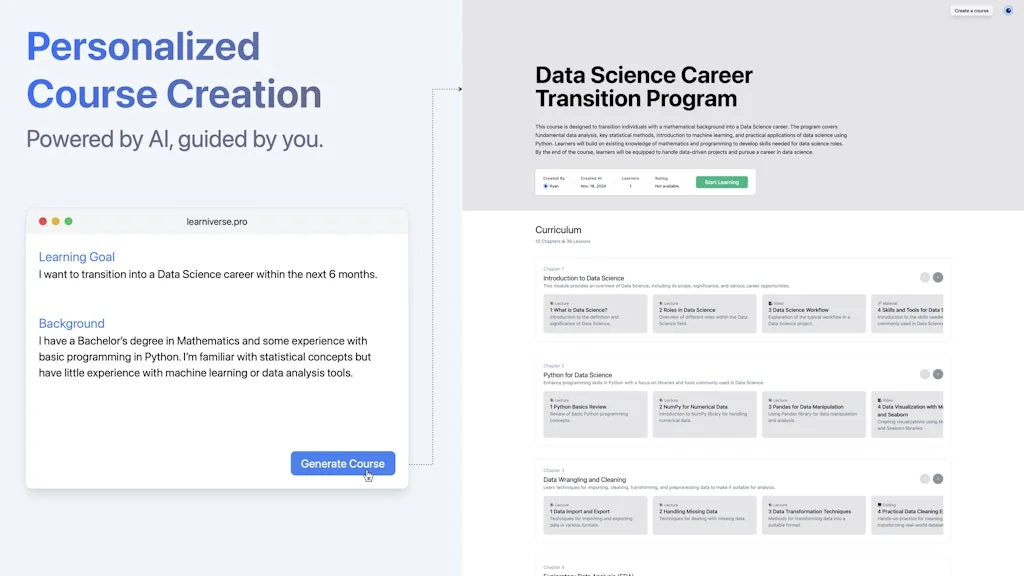The image size is (1024, 576).
Task: Open the profile avatar in the top-right corner
Action: tap(1006, 10)
